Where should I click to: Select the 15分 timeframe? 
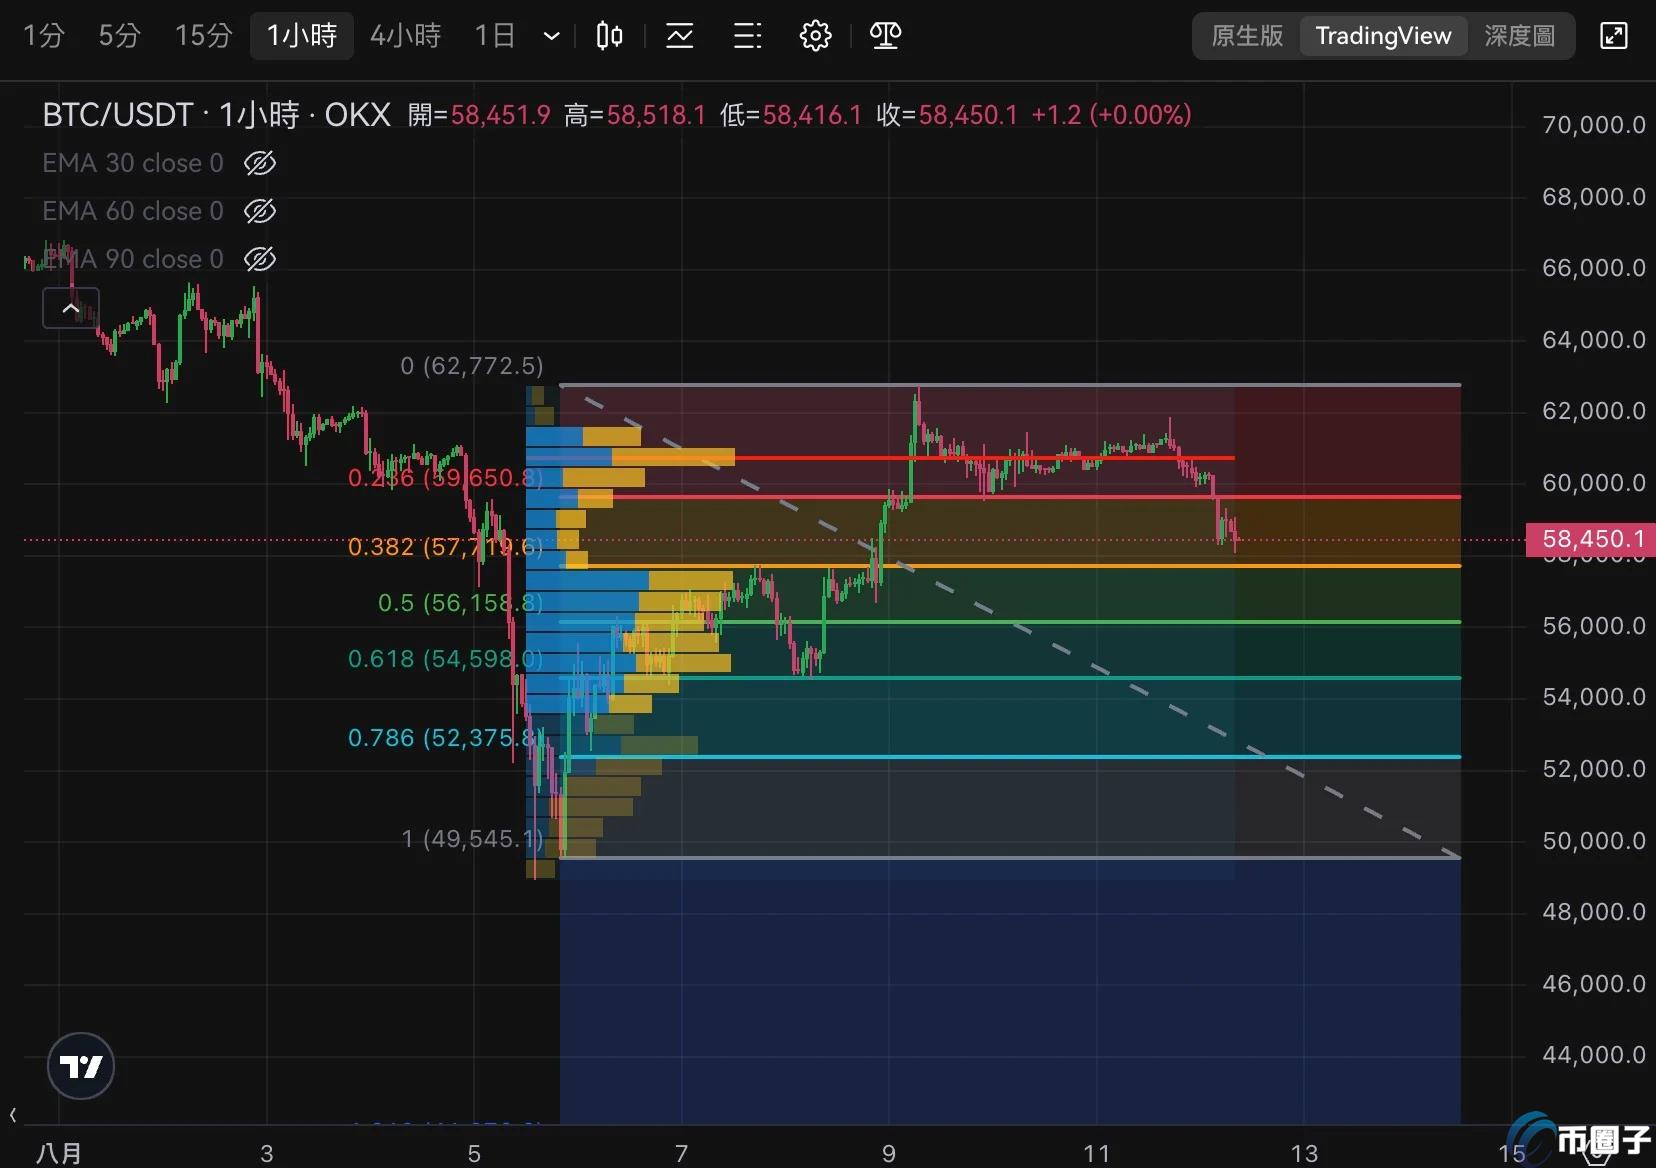click(203, 36)
